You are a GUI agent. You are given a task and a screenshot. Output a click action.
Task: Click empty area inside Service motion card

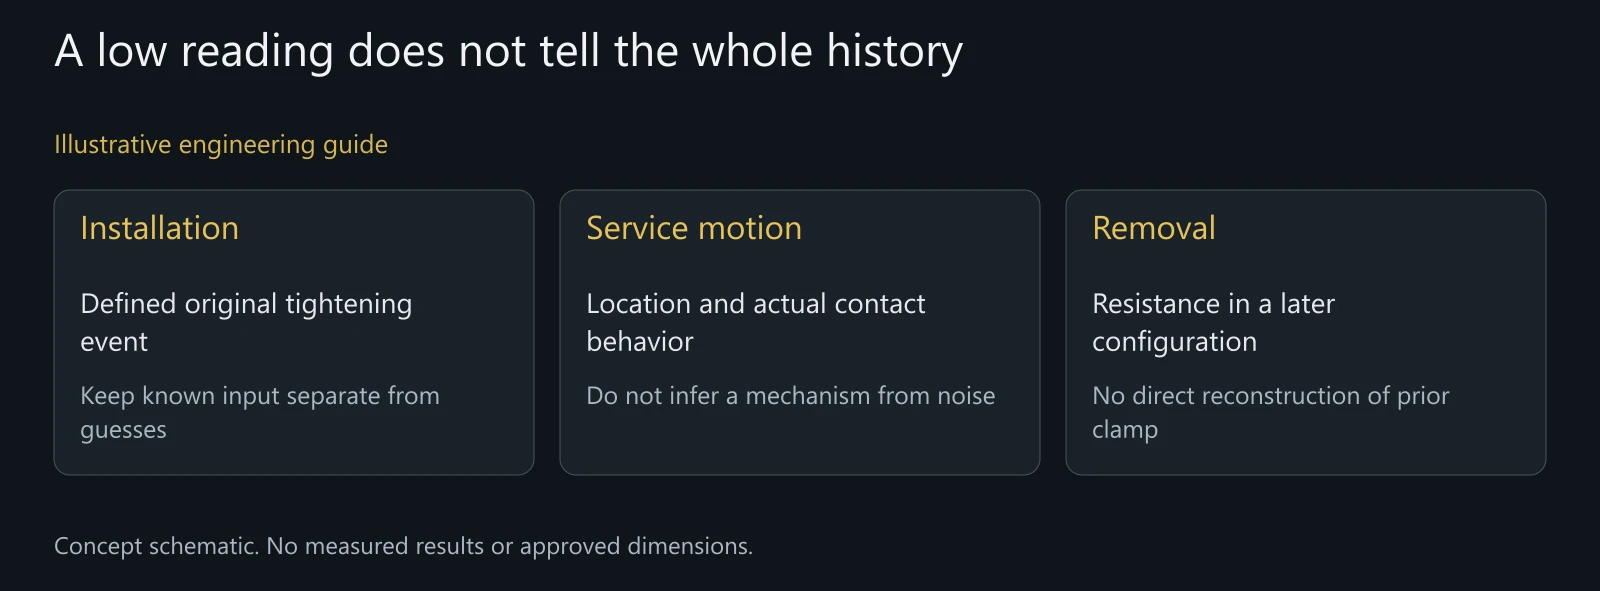point(800,445)
